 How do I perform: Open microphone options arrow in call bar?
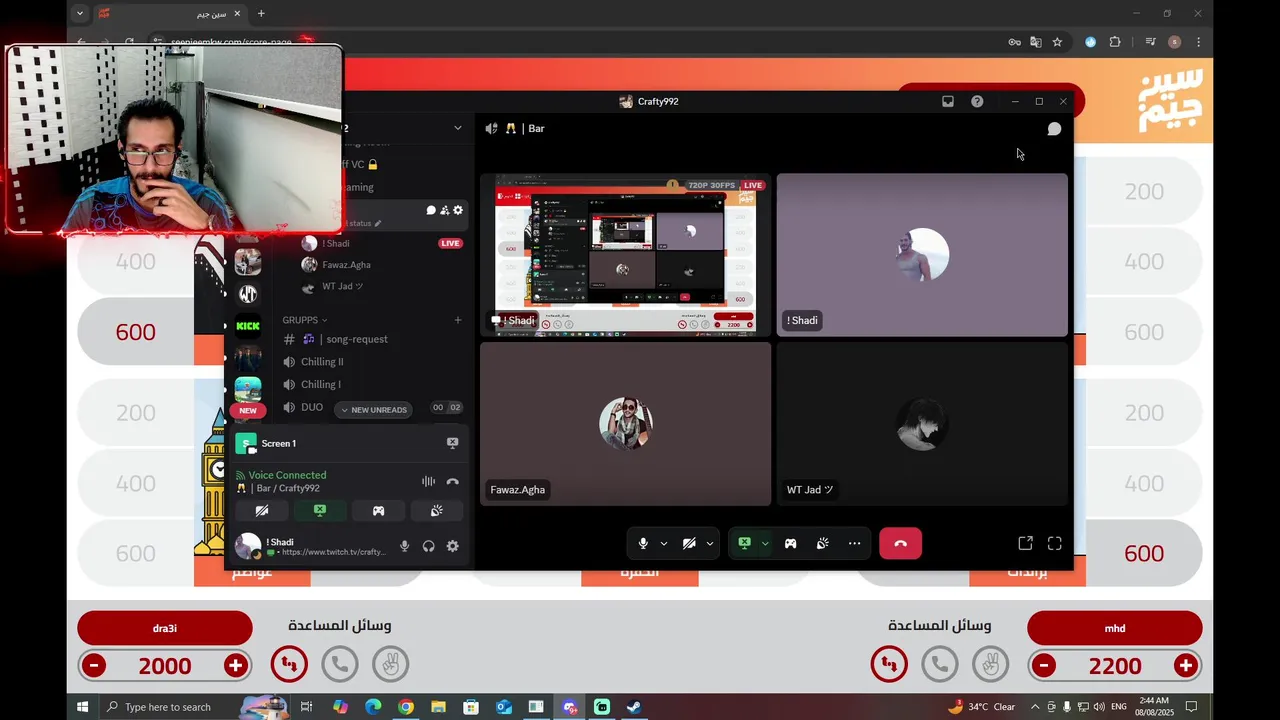tap(663, 544)
